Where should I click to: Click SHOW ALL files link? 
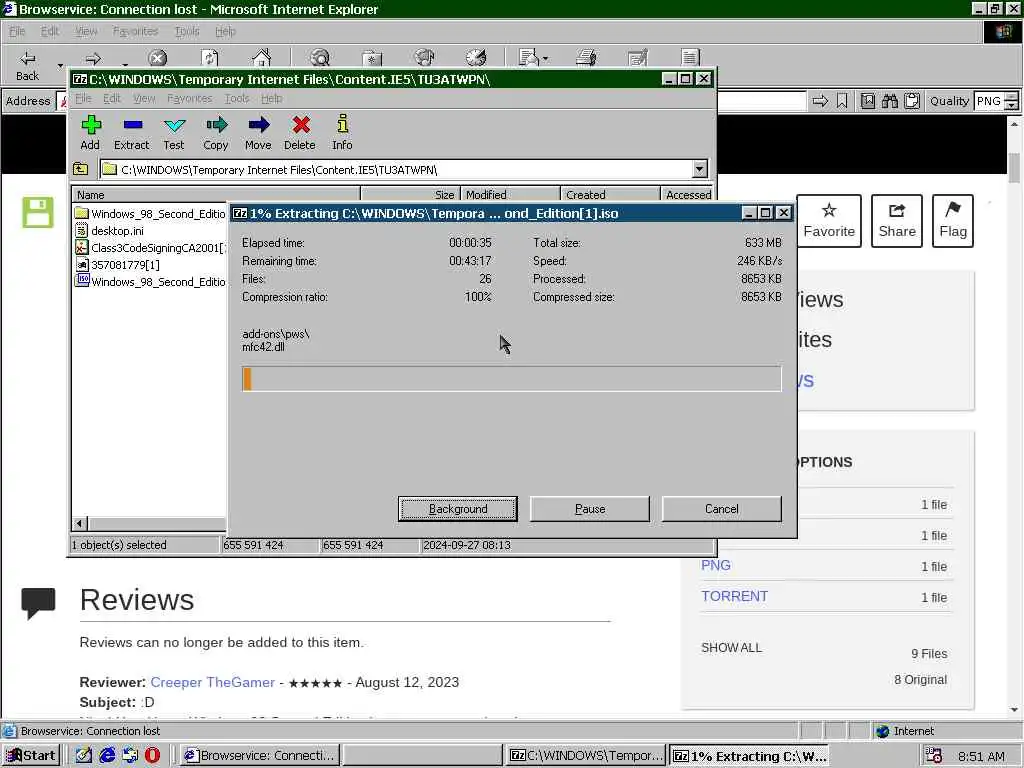click(731, 648)
